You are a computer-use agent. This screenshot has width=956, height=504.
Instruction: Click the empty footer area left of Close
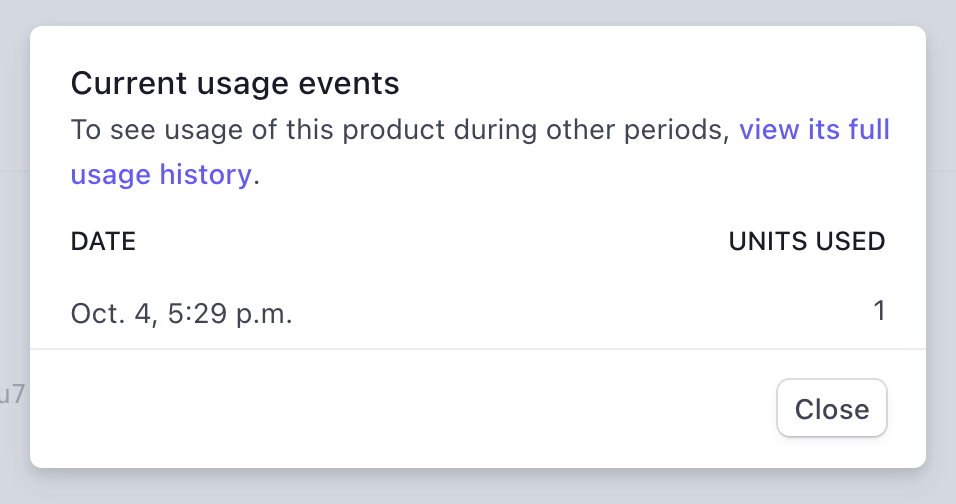pyautogui.click(x=400, y=408)
